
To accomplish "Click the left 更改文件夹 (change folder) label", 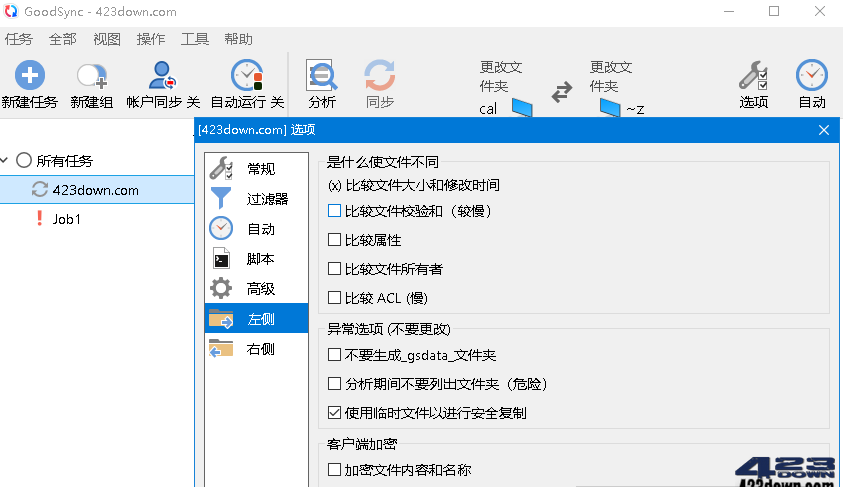I will [x=501, y=76].
